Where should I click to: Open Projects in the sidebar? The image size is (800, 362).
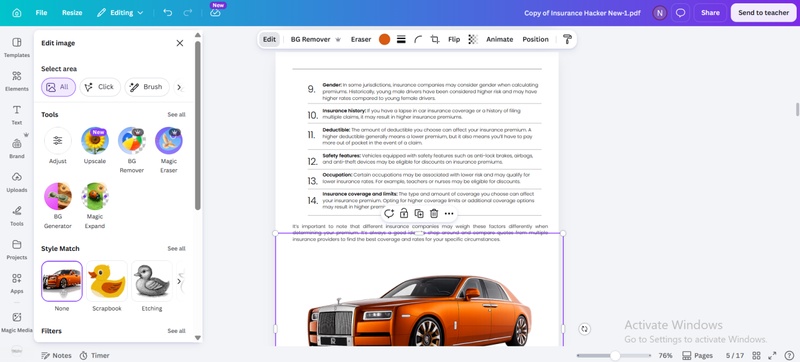(17, 249)
